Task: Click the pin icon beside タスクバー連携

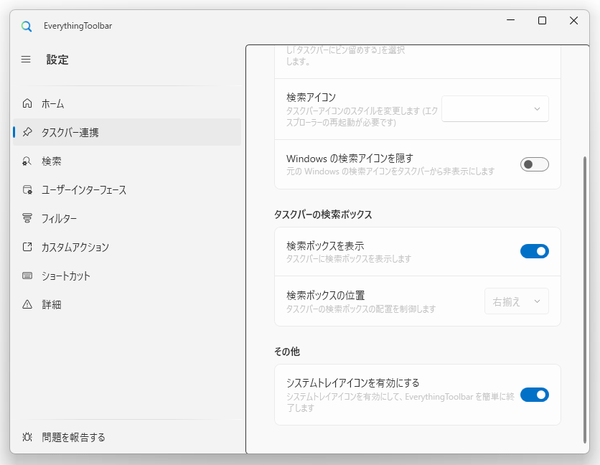Action: click(x=27, y=132)
